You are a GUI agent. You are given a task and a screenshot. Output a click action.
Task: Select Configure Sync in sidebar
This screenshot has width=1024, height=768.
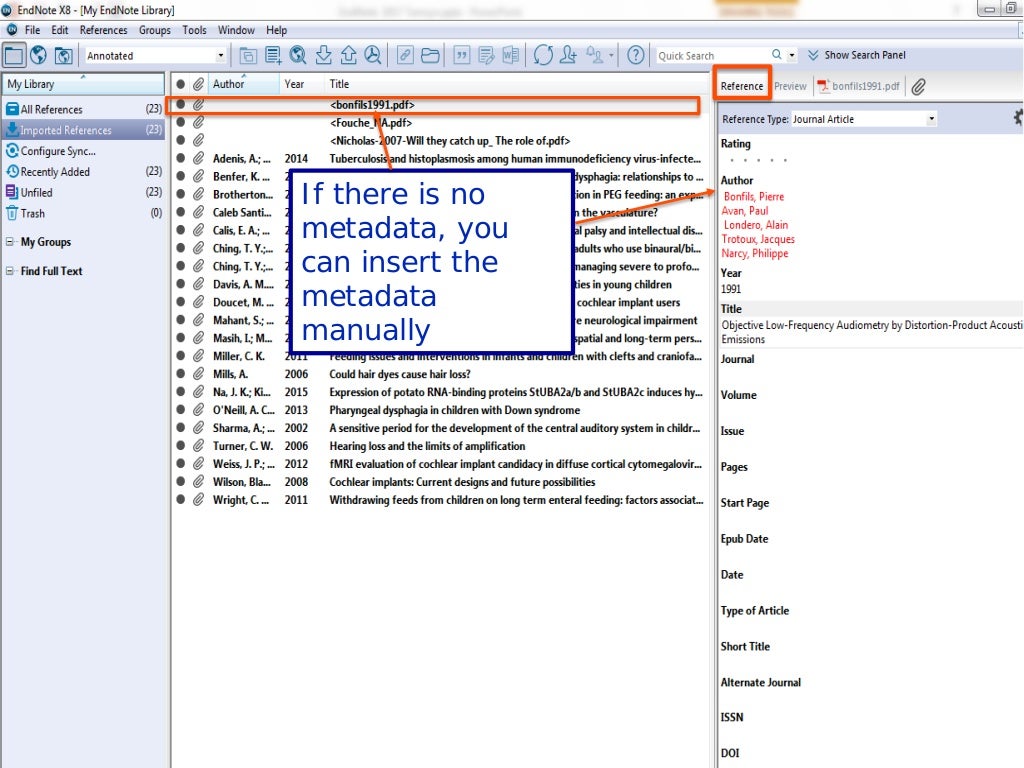(58, 151)
